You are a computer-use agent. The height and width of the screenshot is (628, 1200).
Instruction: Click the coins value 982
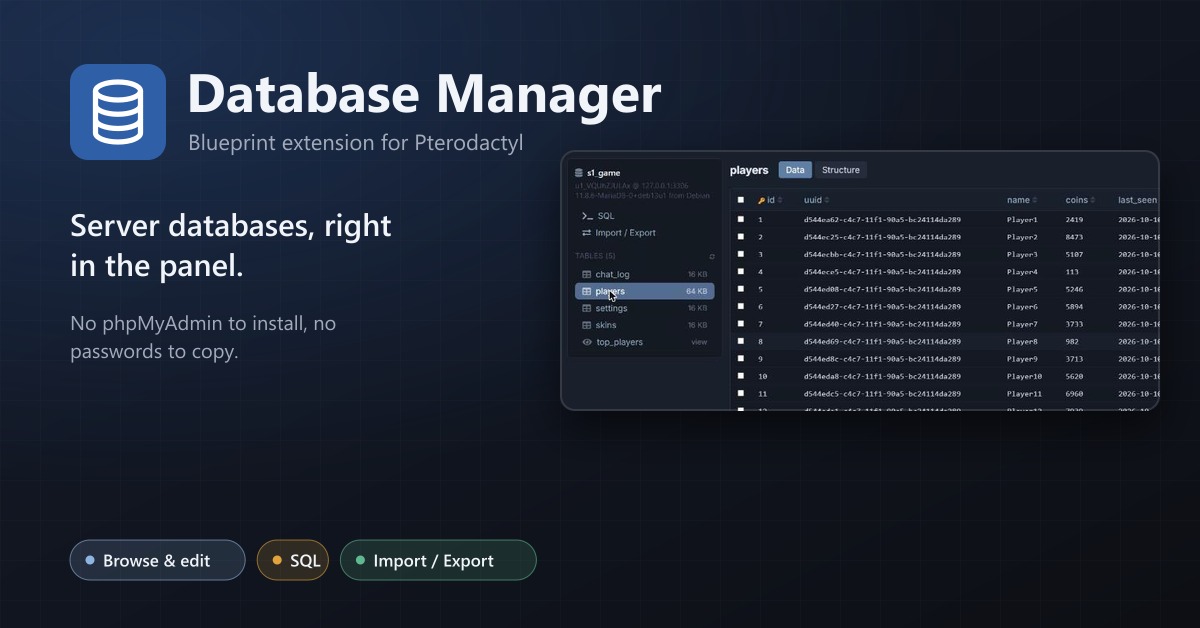coord(1072,341)
